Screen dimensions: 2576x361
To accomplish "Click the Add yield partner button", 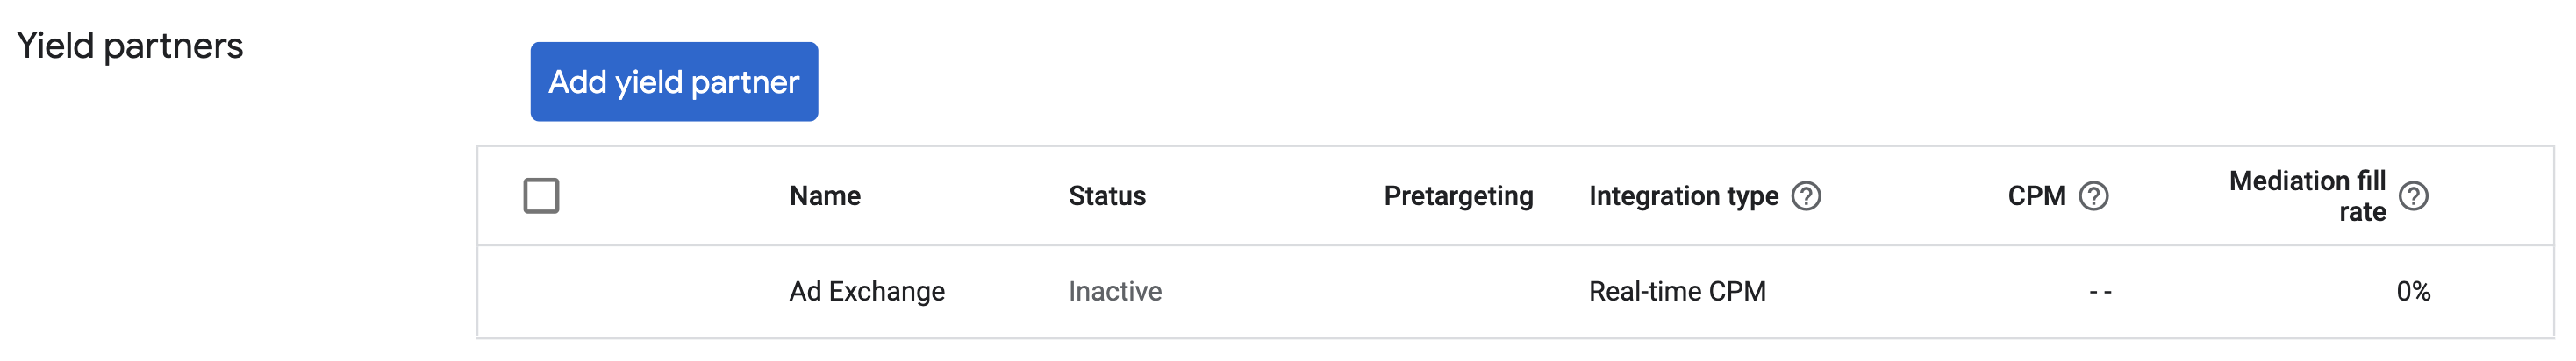I will [x=673, y=82].
